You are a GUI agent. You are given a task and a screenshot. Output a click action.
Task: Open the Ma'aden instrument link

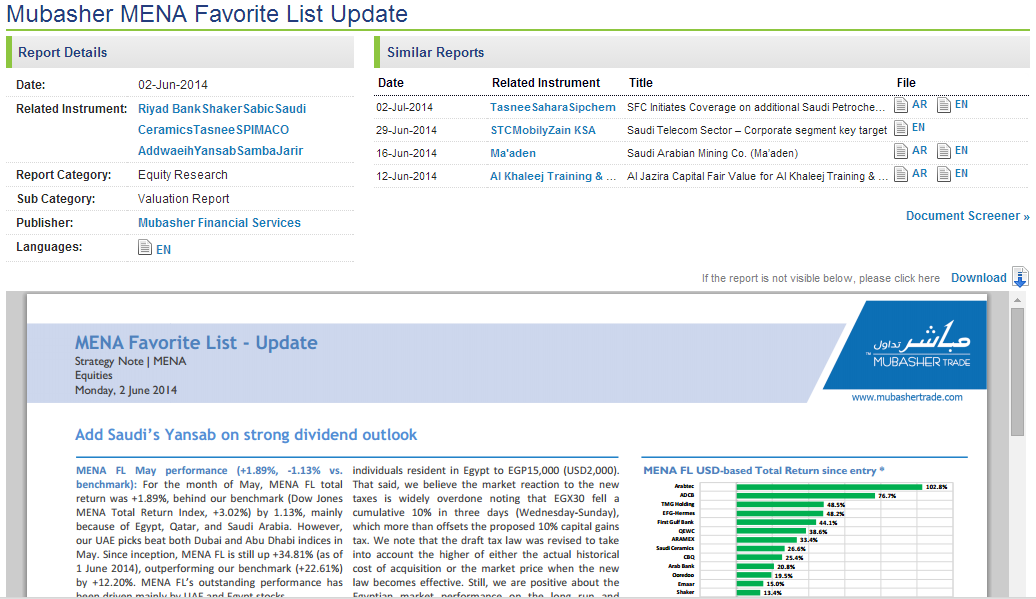click(x=513, y=153)
